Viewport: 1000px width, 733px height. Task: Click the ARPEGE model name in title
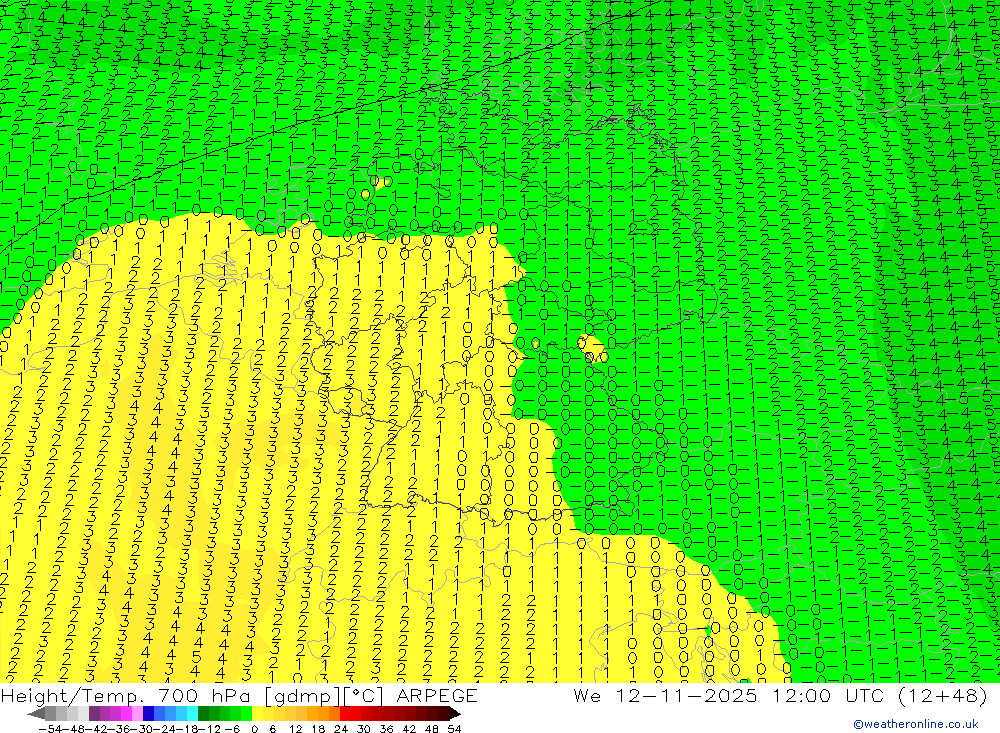point(437,696)
